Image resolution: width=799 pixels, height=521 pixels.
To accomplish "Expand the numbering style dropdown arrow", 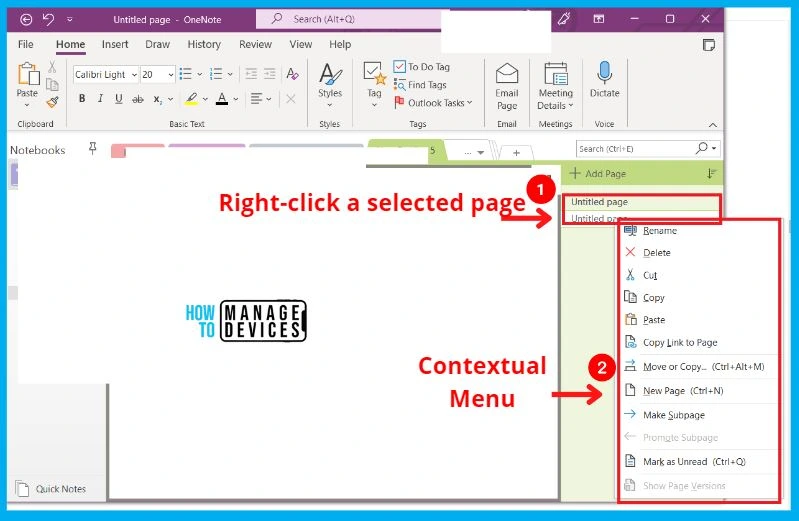I will (x=230, y=74).
